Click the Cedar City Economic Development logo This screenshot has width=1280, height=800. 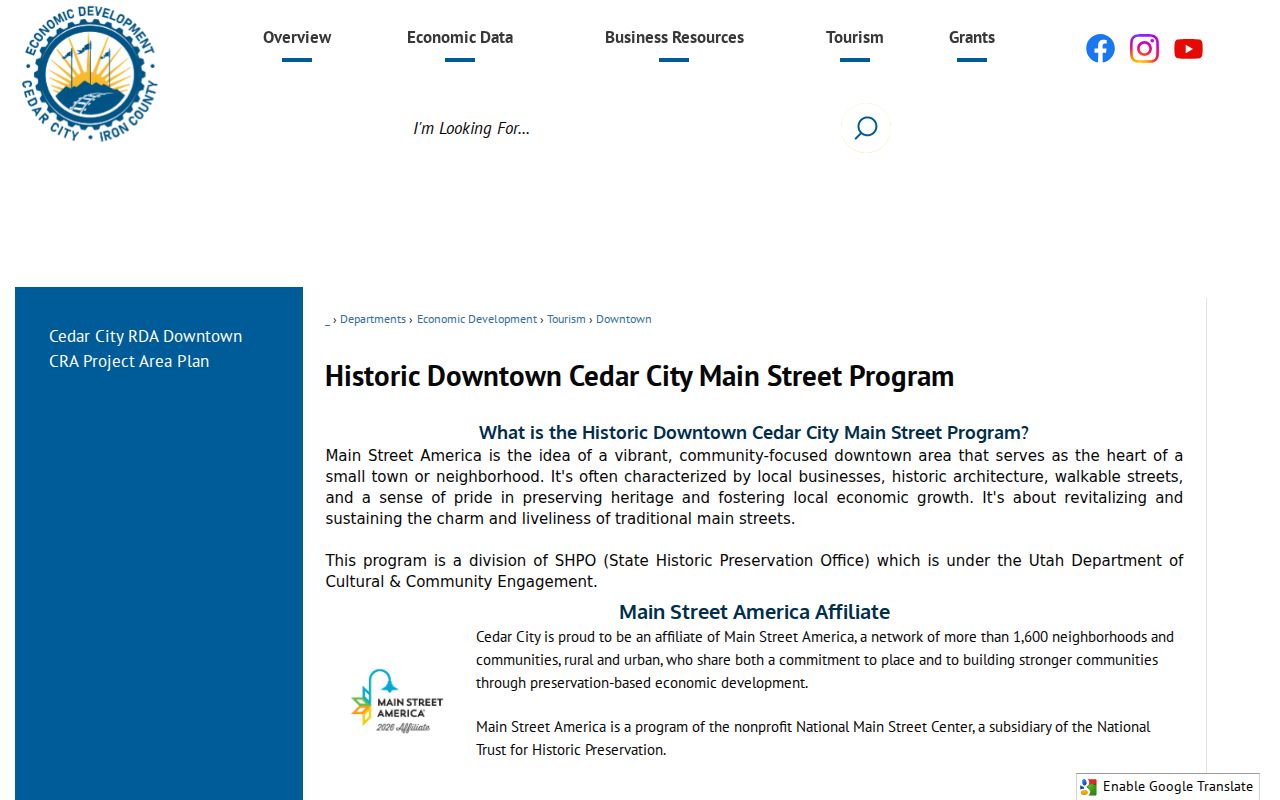coord(90,73)
